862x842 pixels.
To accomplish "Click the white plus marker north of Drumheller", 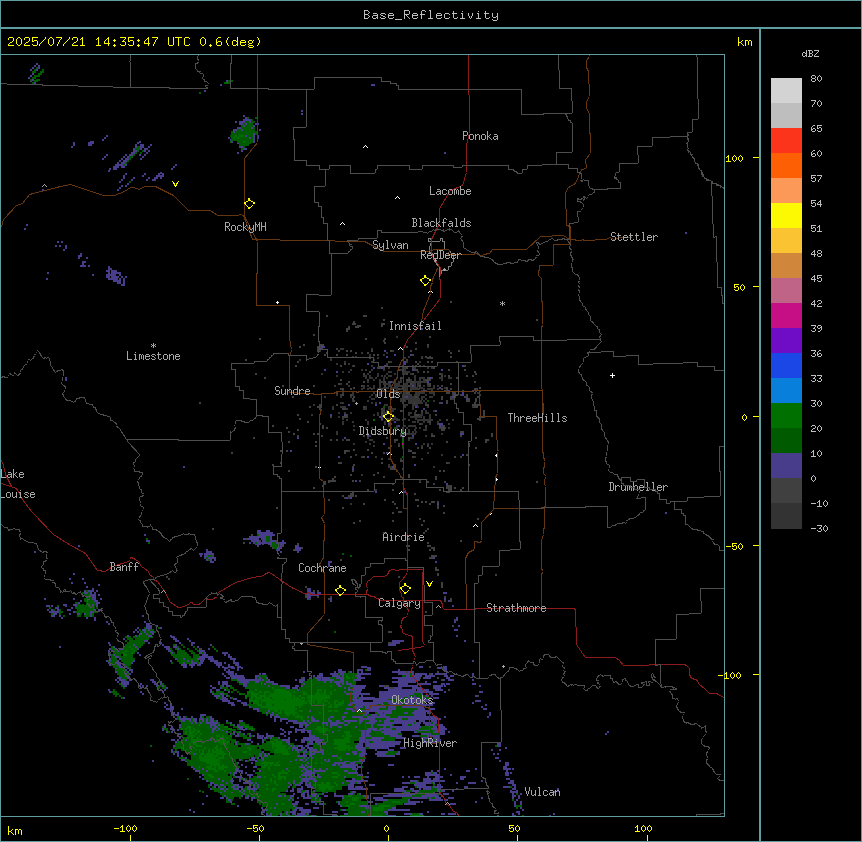I will pos(612,375).
